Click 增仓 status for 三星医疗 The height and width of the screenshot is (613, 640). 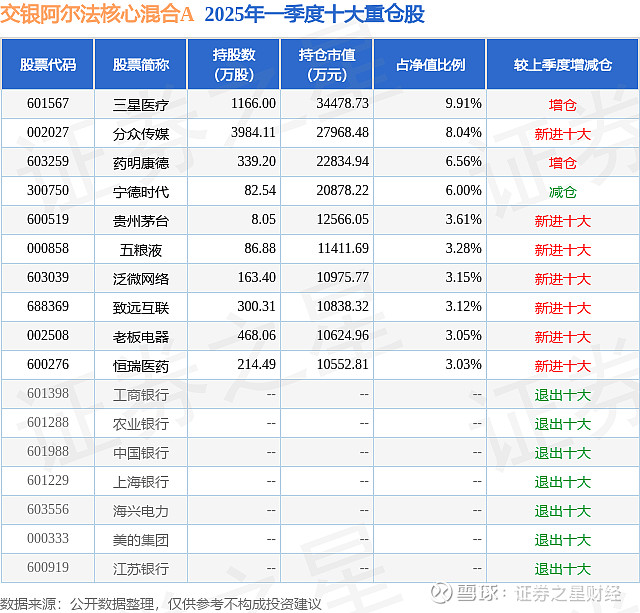click(x=563, y=105)
